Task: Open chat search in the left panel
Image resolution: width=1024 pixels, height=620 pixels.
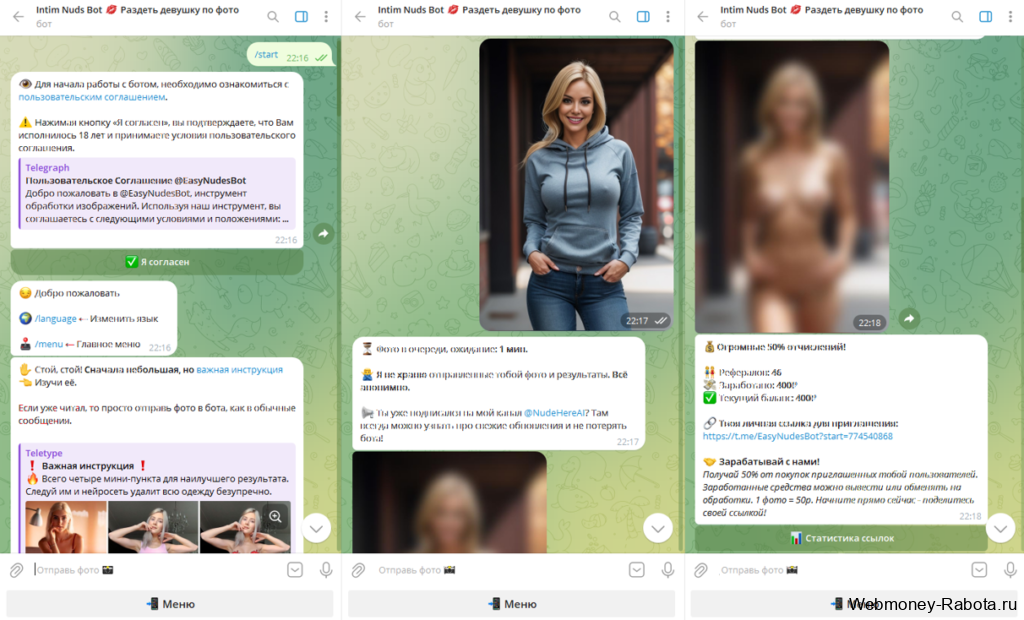Action: tap(273, 16)
